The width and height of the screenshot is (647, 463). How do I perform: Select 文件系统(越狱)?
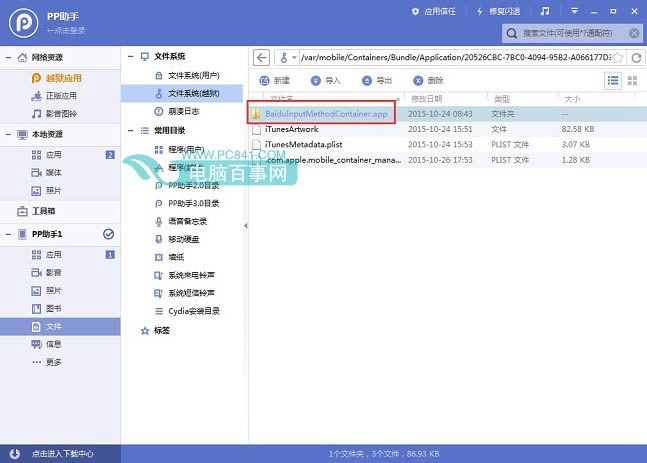(x=182, y=93)
